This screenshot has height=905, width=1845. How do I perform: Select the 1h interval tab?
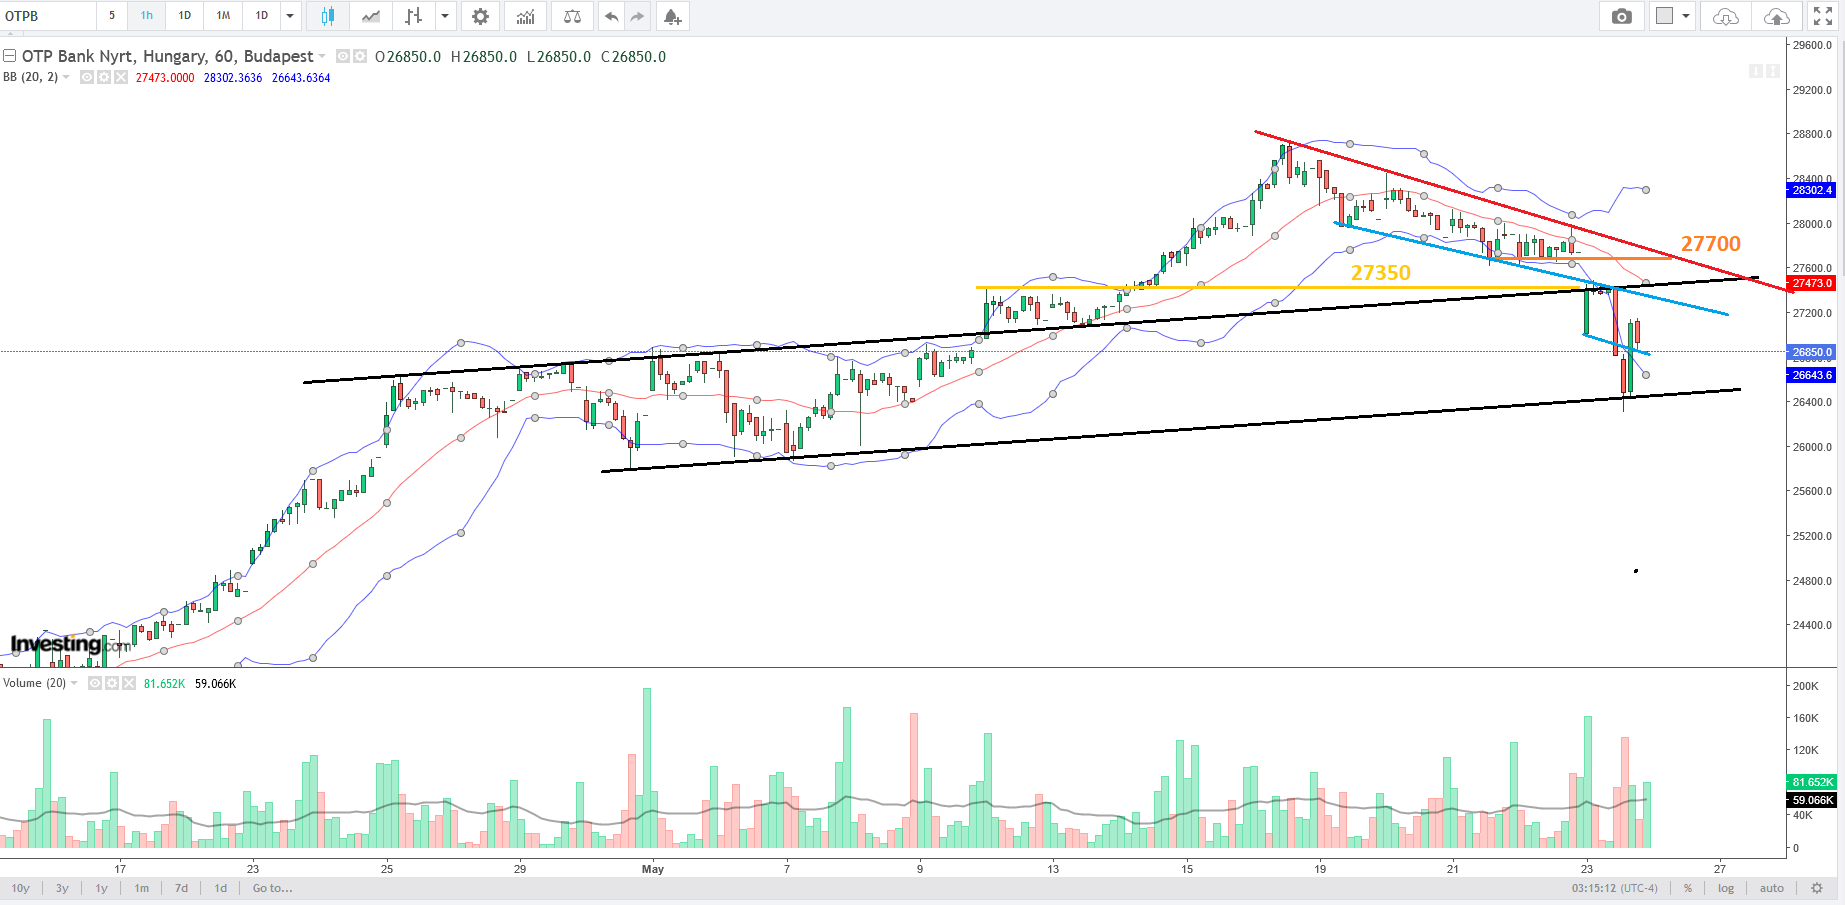click(147, 16)
